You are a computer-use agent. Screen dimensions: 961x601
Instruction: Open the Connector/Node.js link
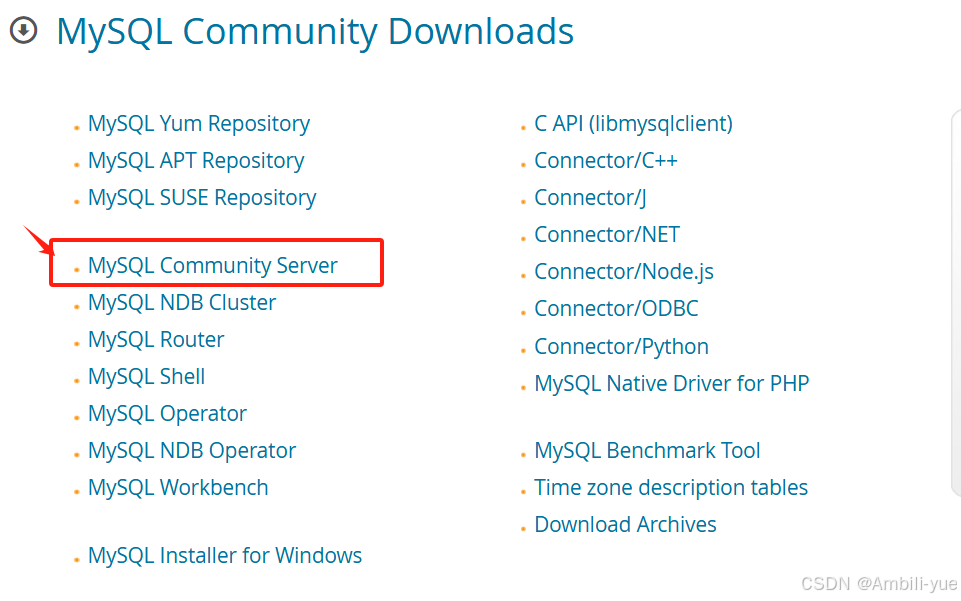tap(624, 272)
